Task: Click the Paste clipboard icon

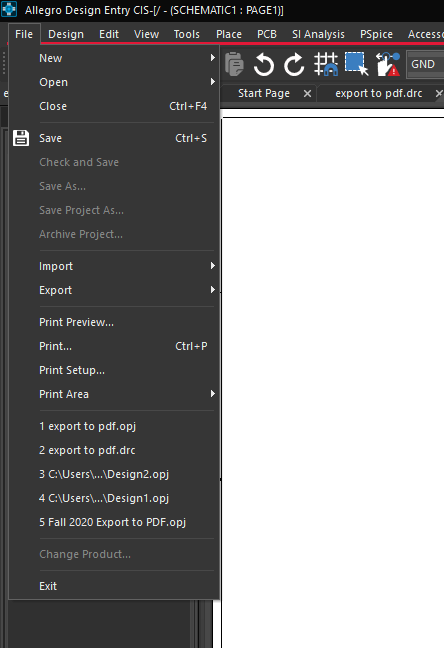Action: 234,64
